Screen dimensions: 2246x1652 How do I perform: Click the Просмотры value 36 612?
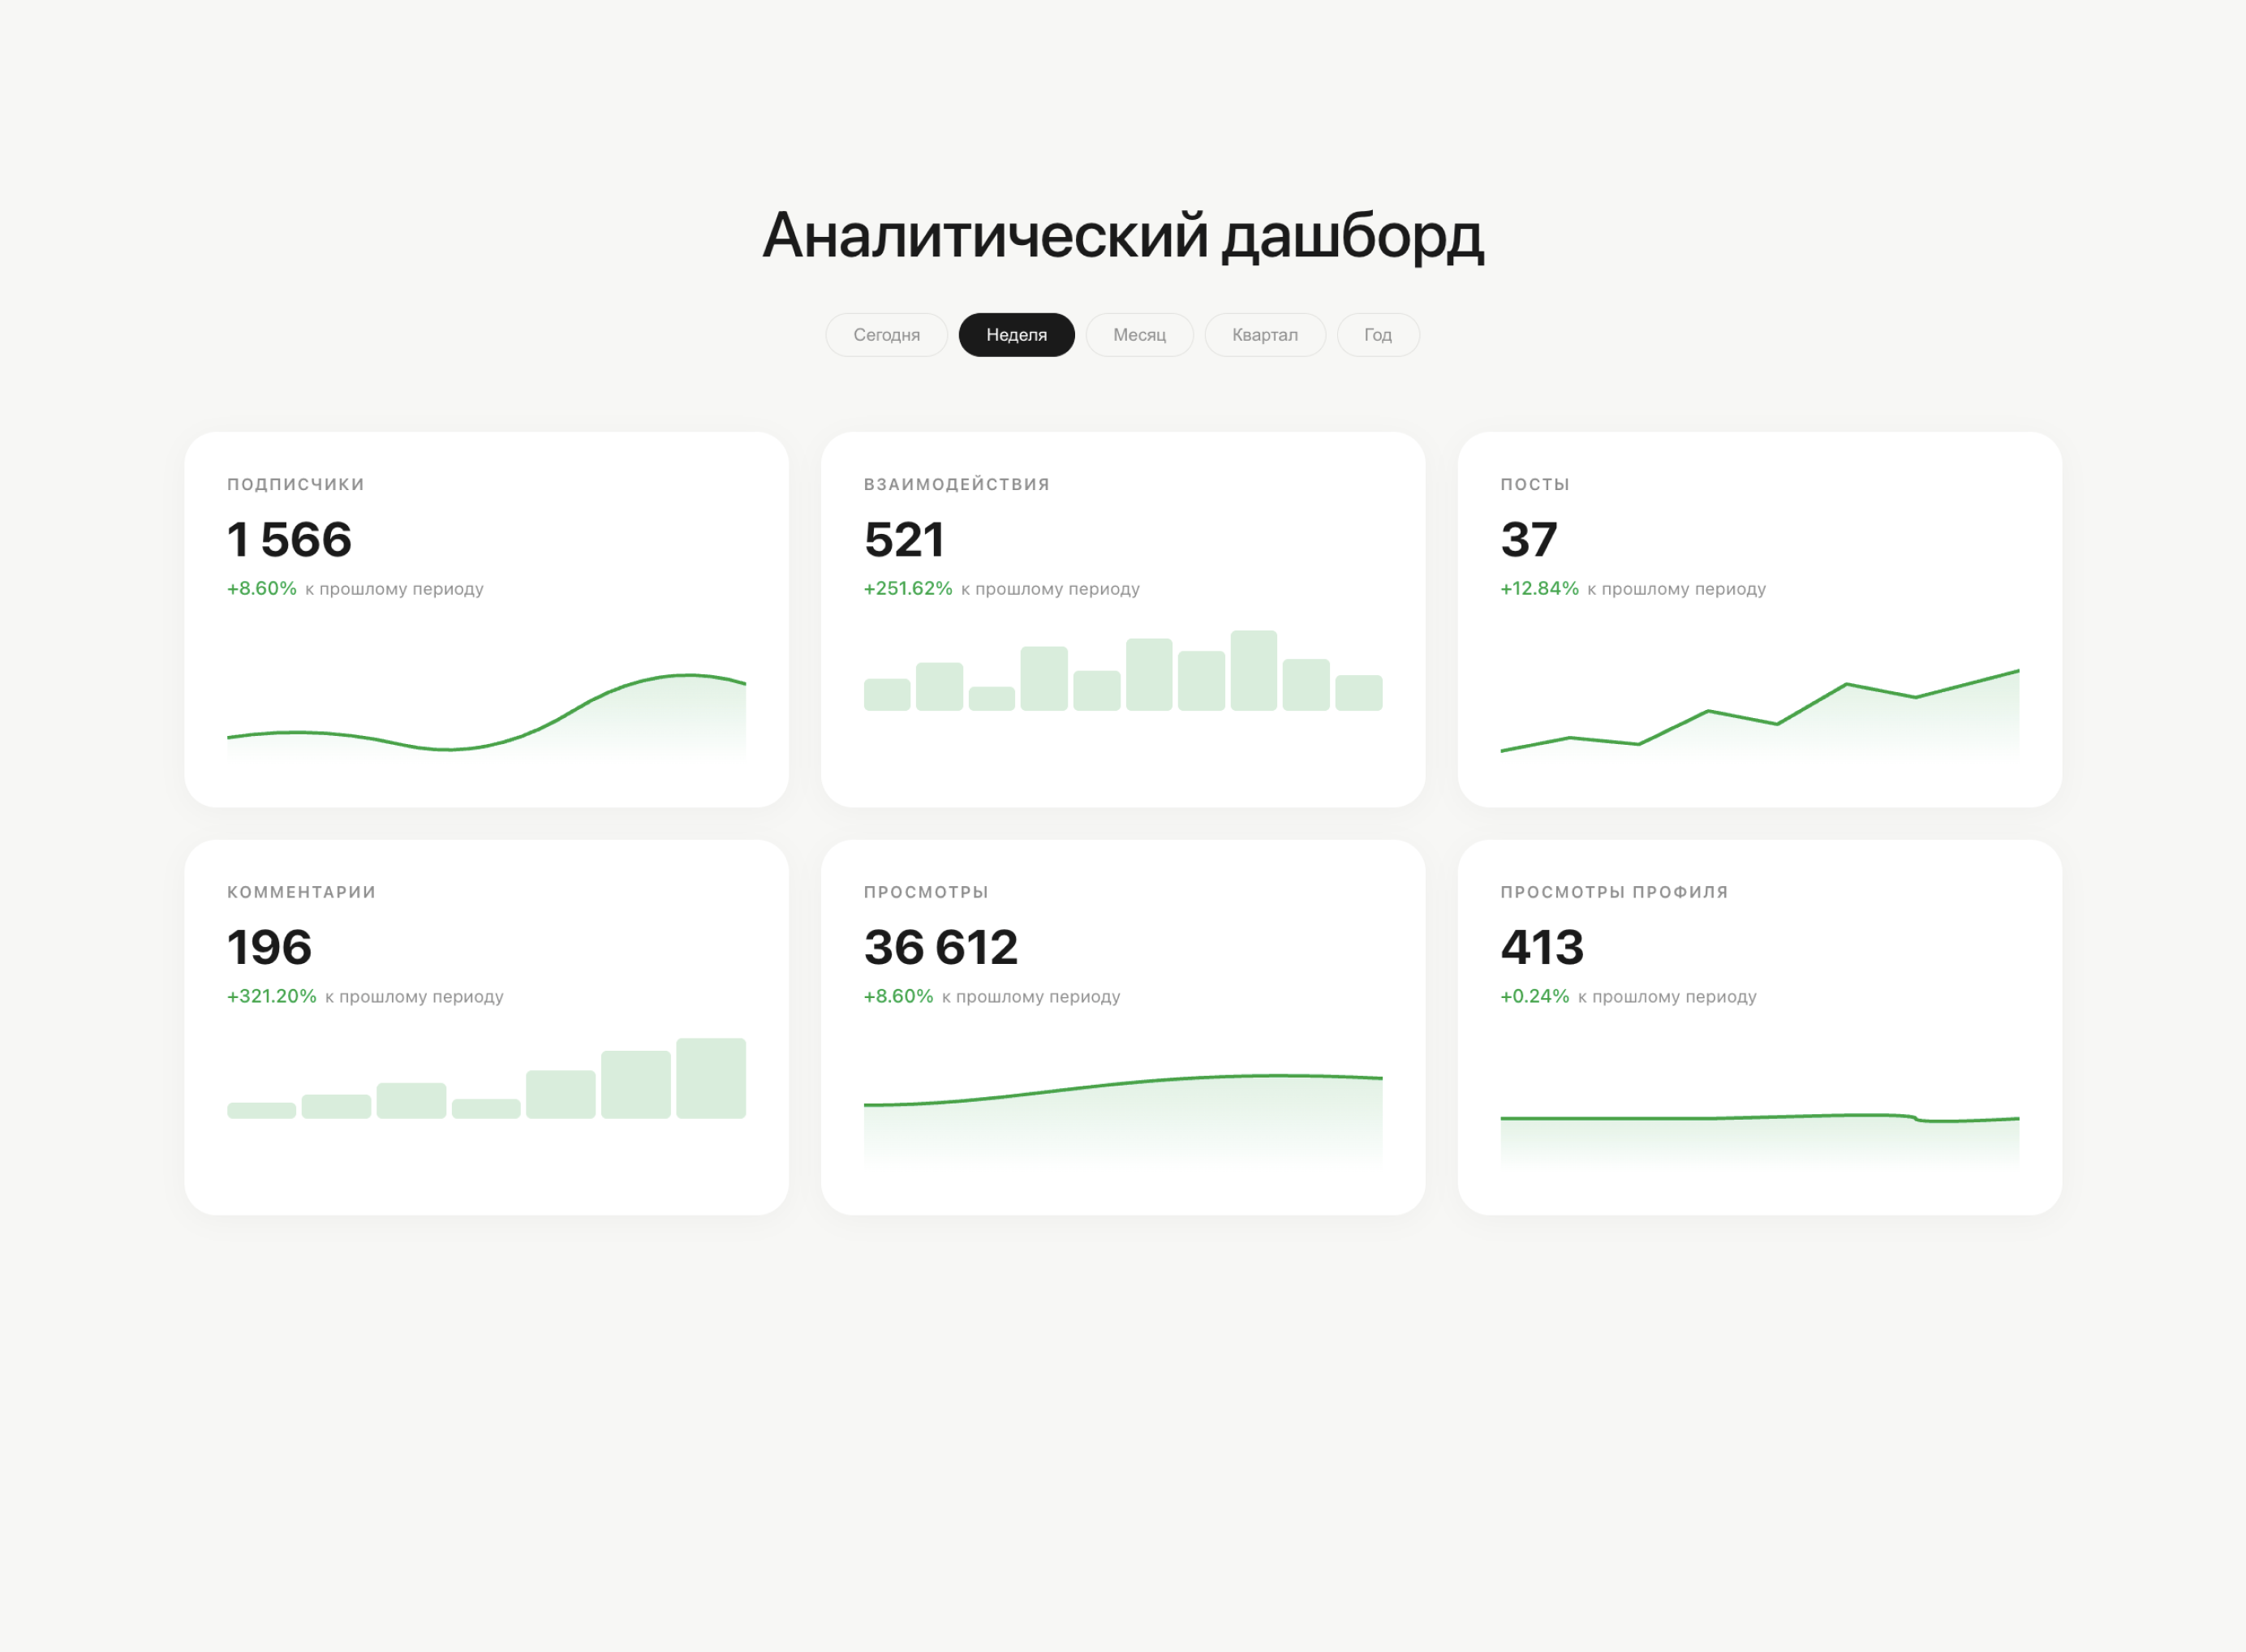(x=940, y=948)
